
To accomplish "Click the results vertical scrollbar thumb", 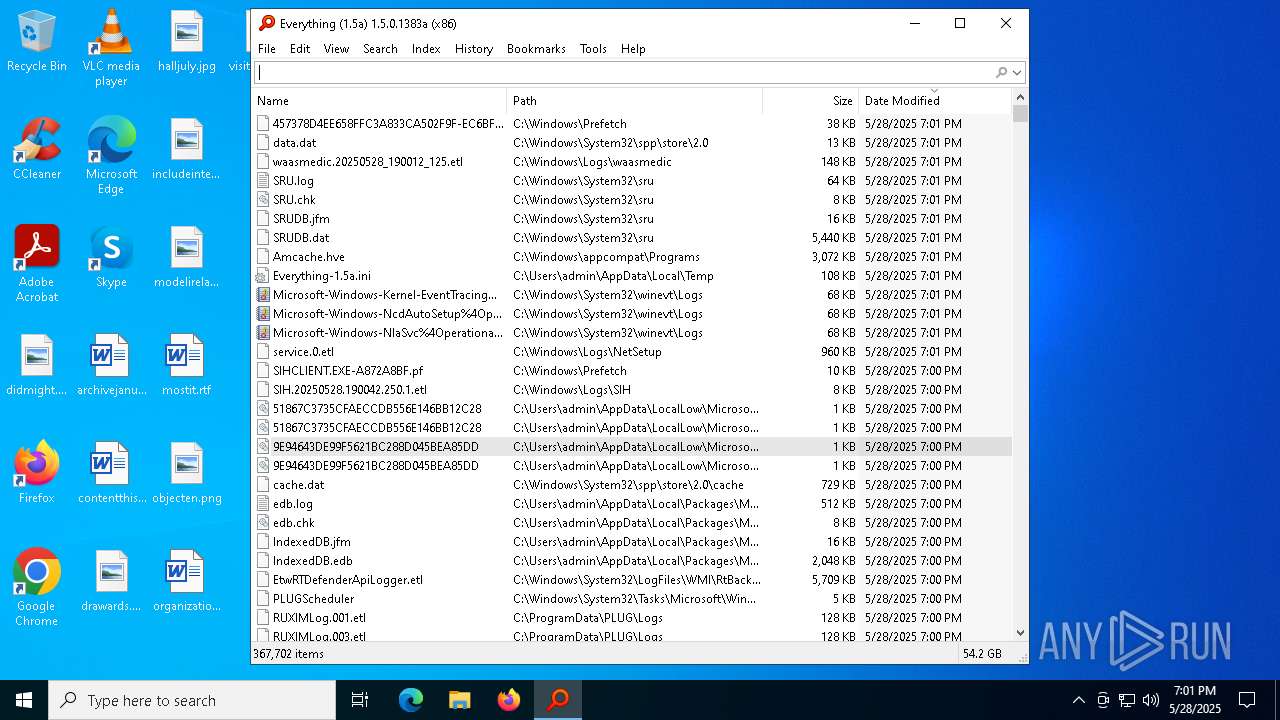I will click(1020, 113).
